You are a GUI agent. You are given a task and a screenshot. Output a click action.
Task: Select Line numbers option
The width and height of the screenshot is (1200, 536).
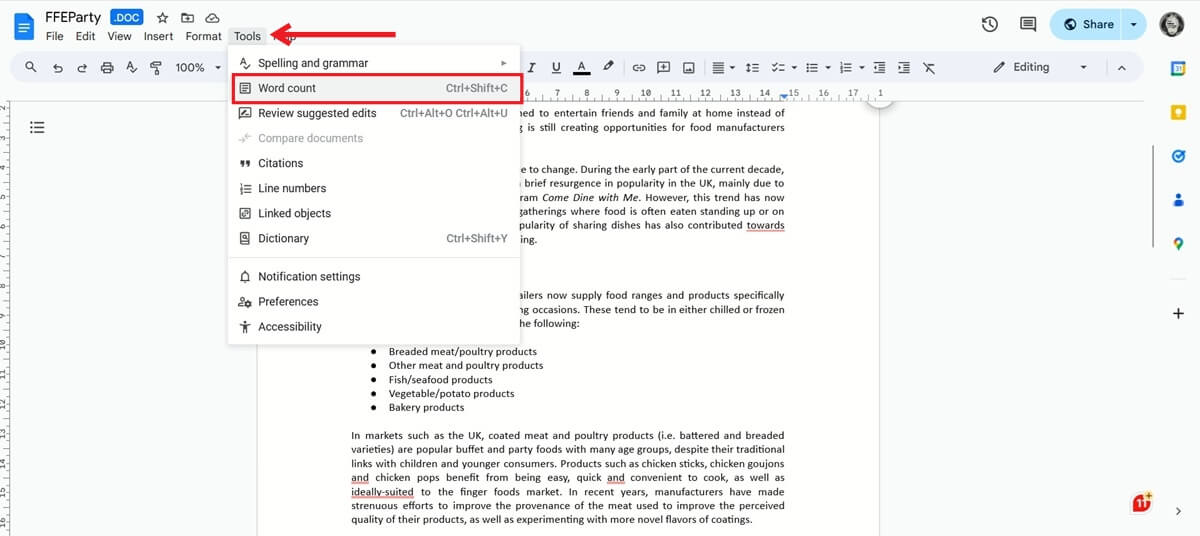(x=374, y=188)
